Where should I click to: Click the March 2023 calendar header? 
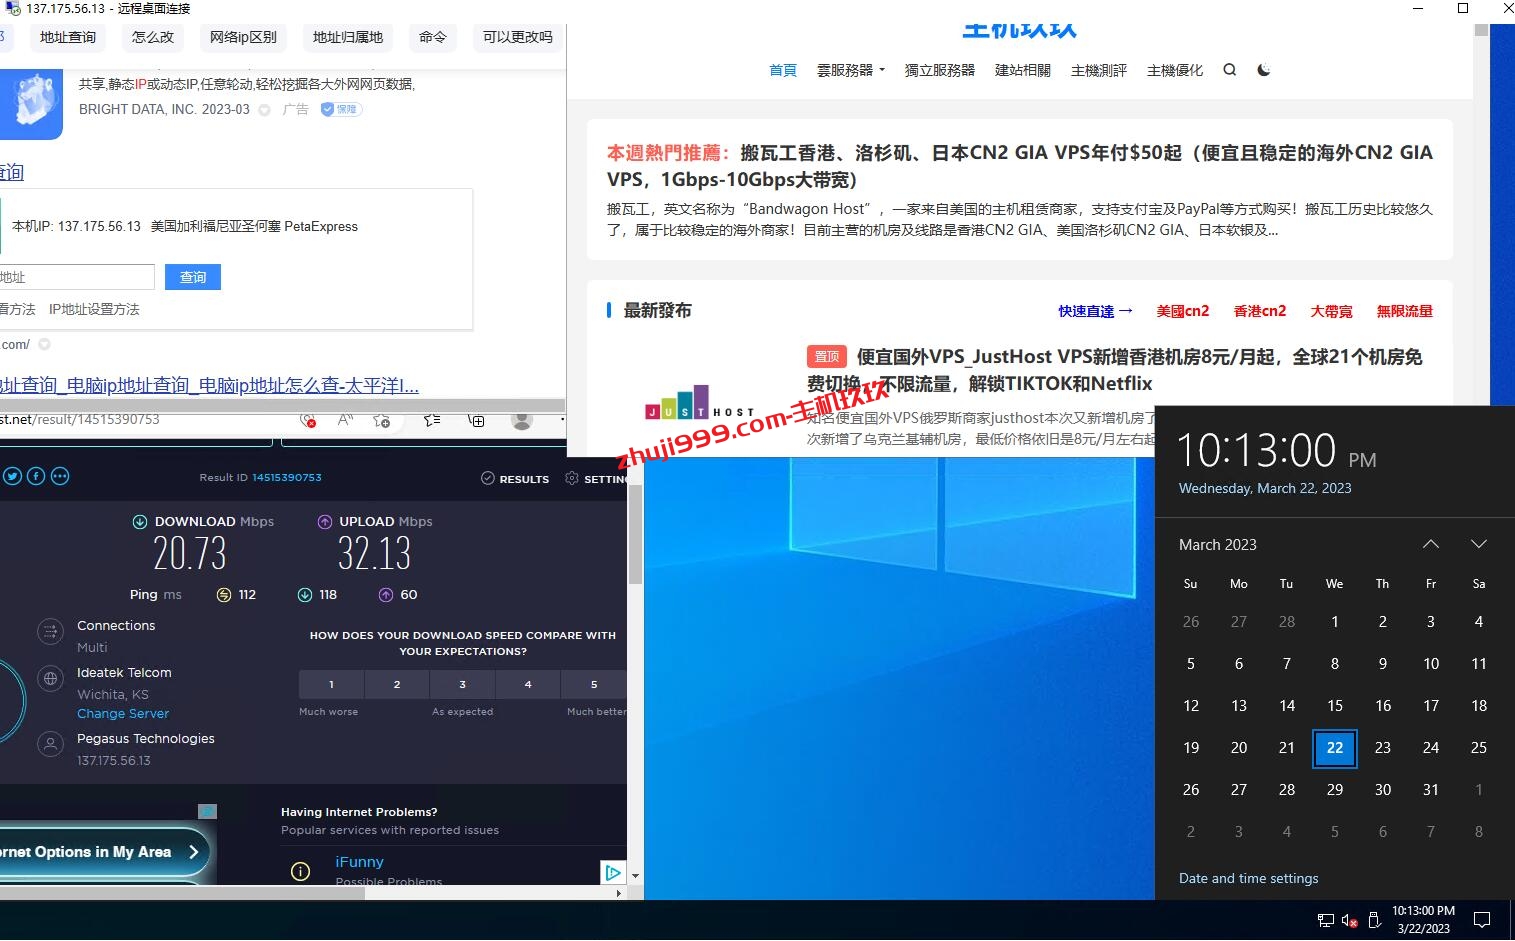click(1217, 545)
